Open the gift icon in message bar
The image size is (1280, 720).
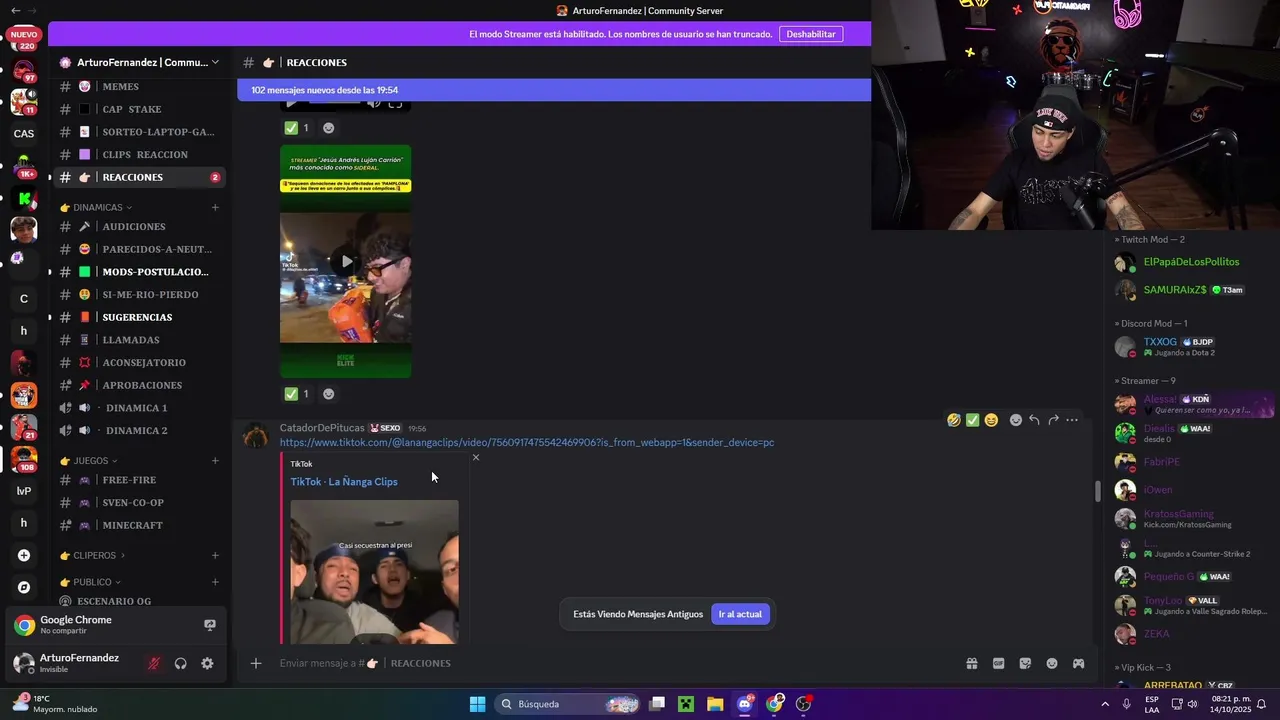pos(971,663)
